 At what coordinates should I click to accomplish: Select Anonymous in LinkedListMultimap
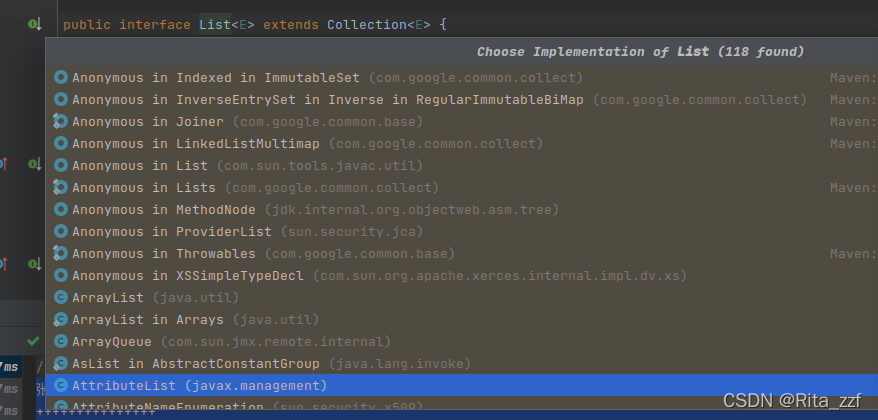coord(461,144)
